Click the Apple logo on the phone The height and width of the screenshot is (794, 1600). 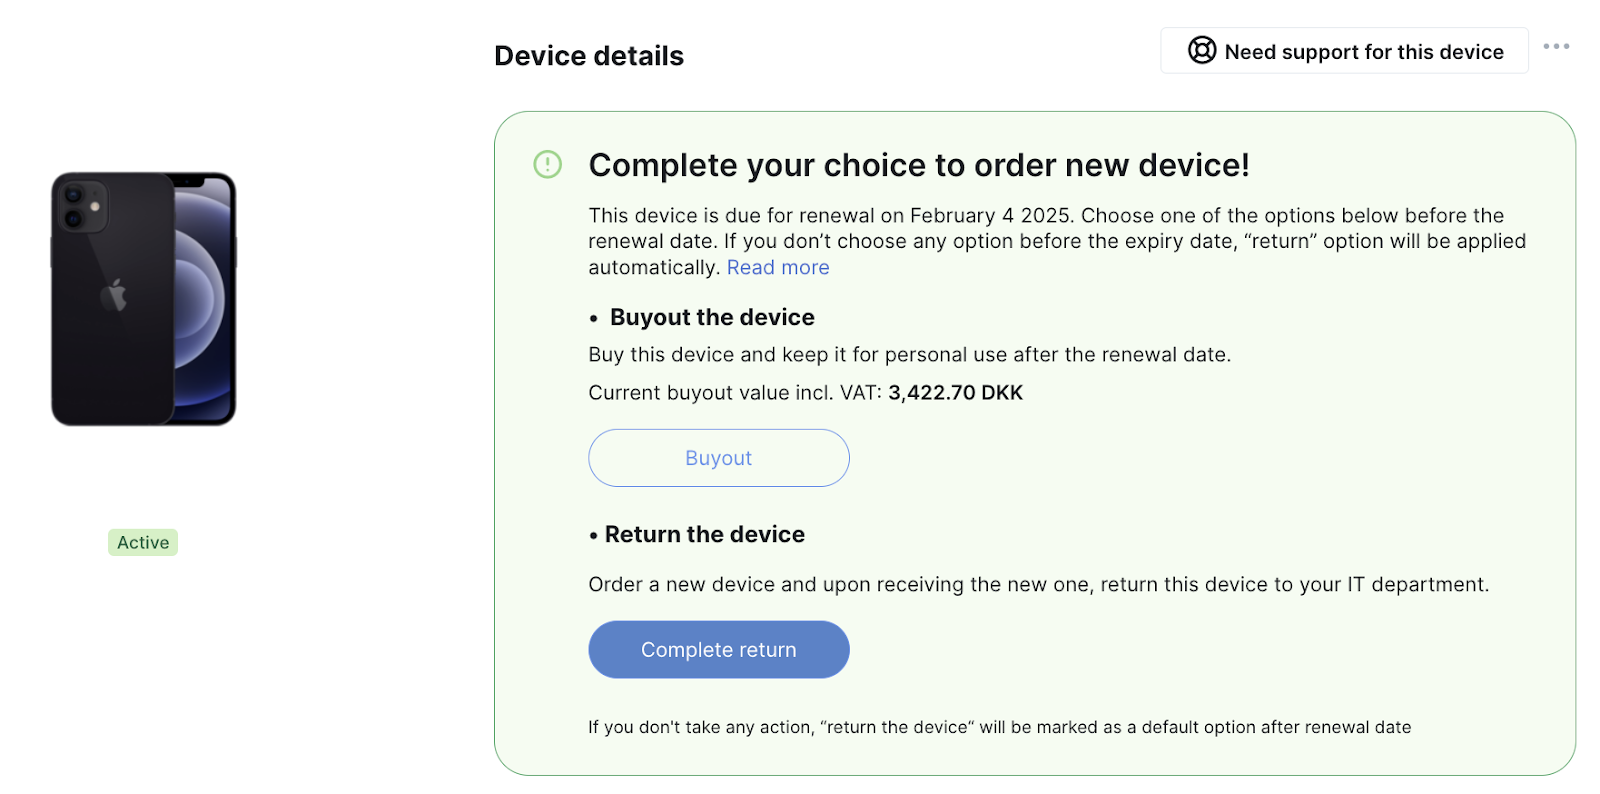tap(114, 295)
